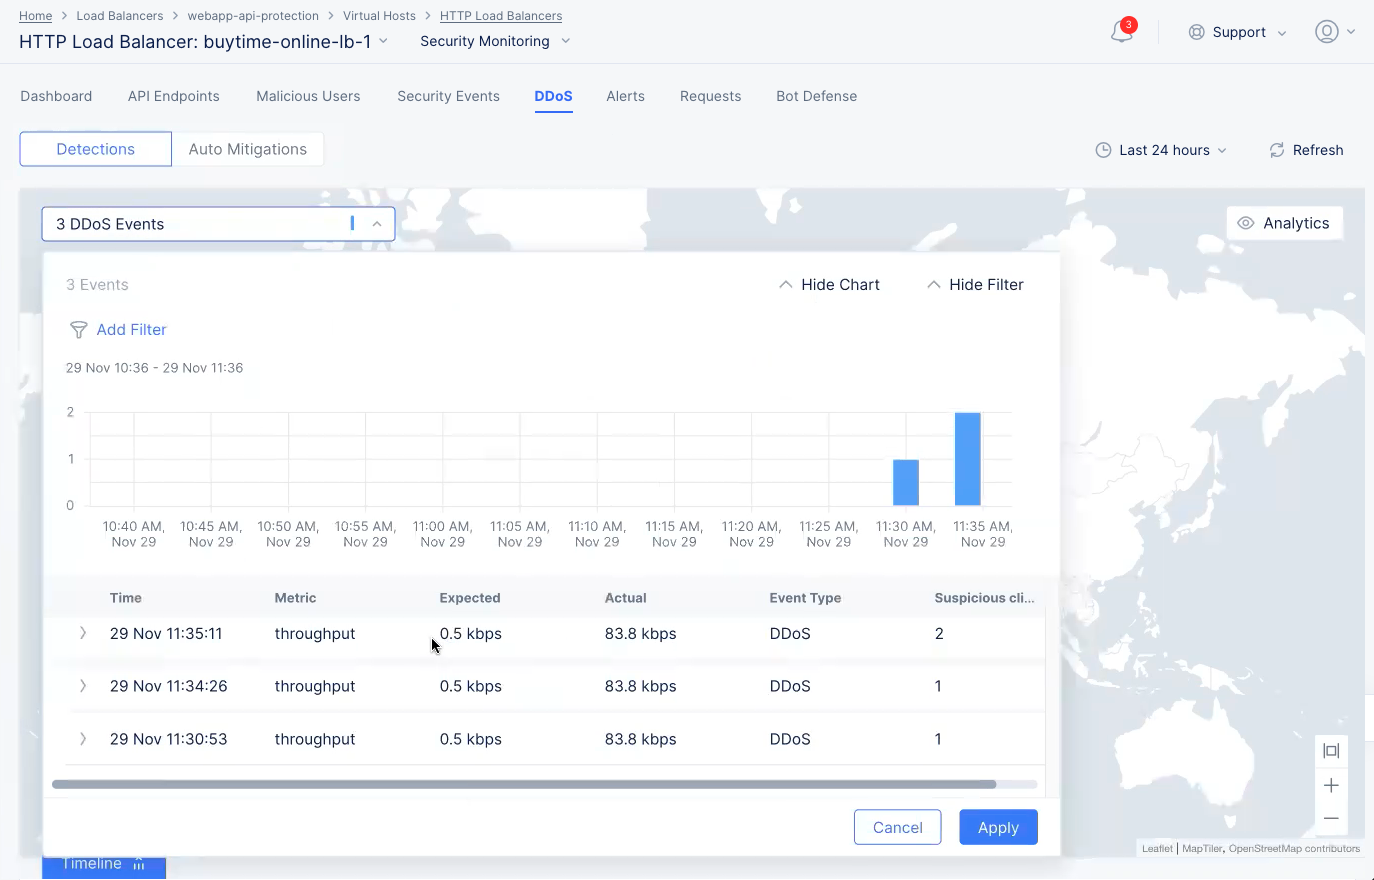Open the notifications bell

tap(1121, 32)
